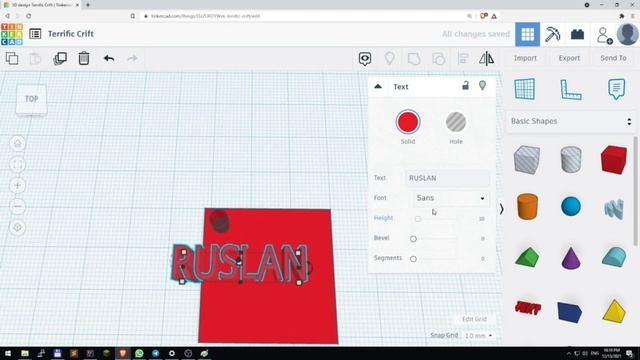This screenshot has width=640, height=360.
Task: Select the Scribble shape
Action: coord(614,209)
